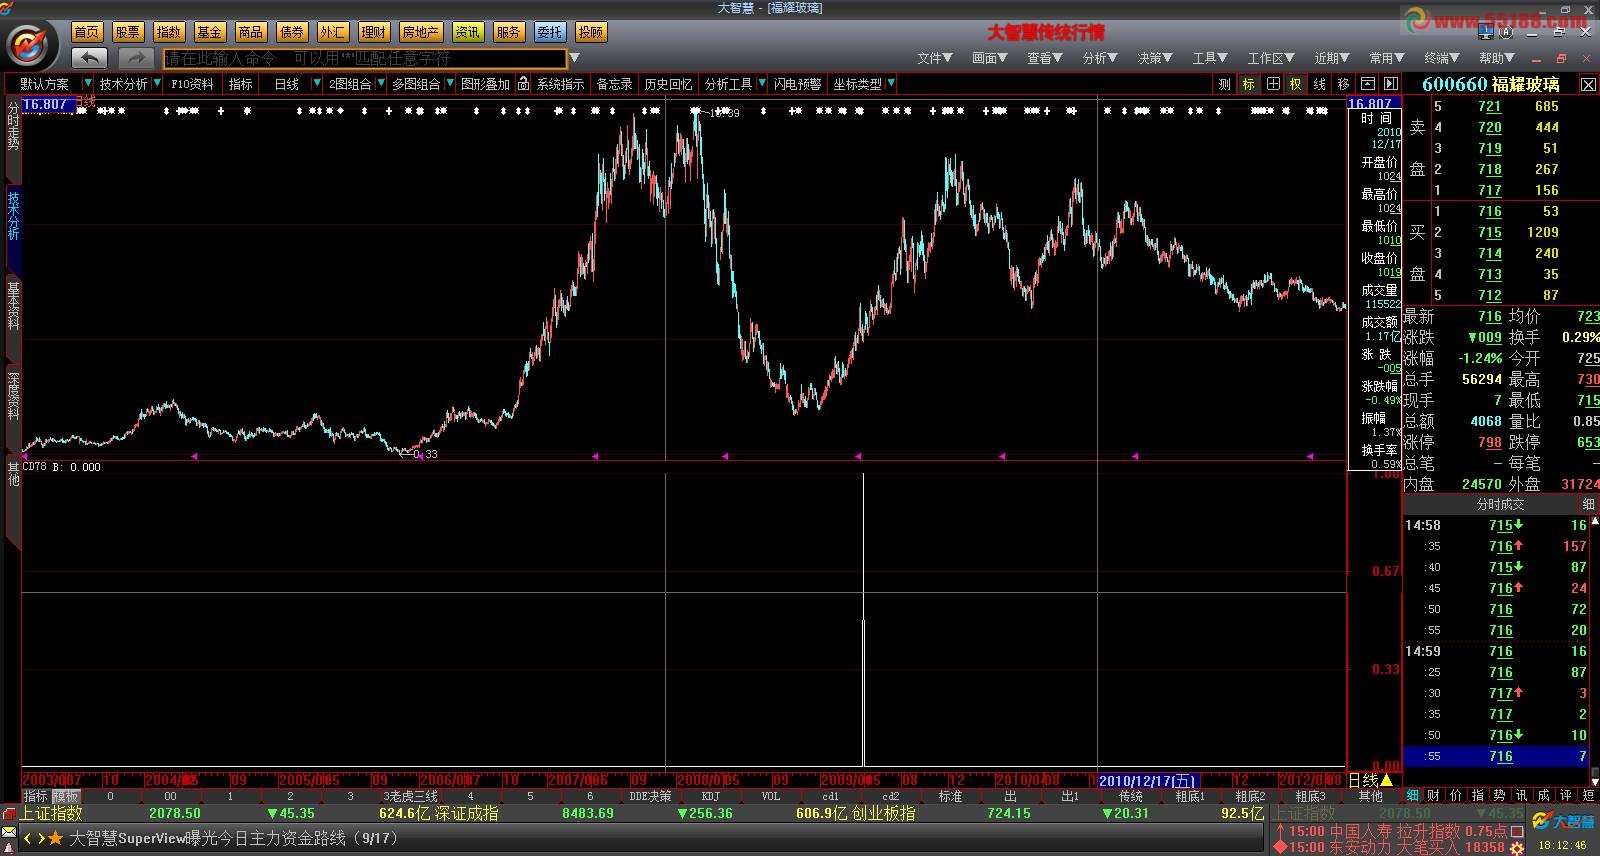Click the side-panel collapse icon before stock code
The width and height of the screenshot is (1600, 856).
coord(1390,84)
